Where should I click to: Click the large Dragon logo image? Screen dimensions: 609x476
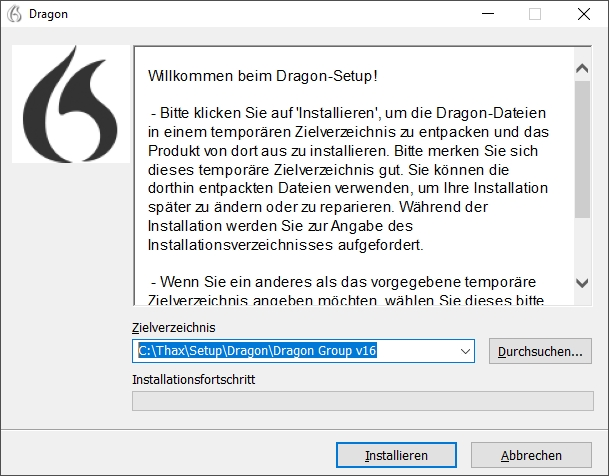click(71, 104)
